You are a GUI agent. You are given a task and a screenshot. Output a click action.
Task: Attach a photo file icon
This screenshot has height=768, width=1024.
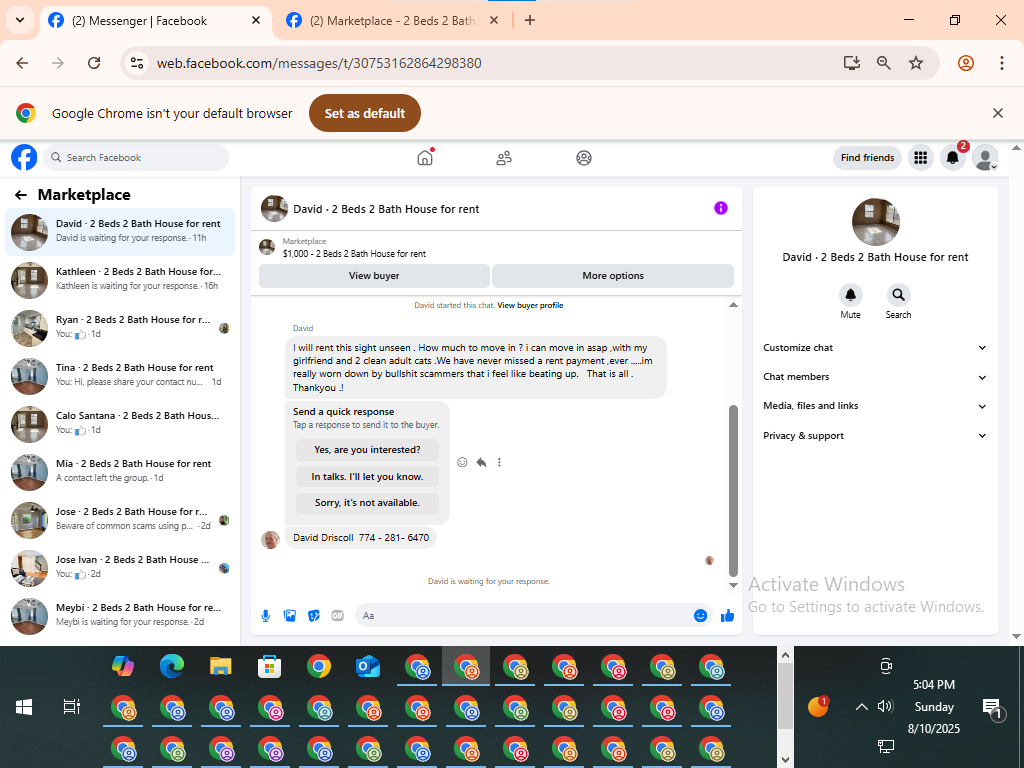(x=290, y=616)
